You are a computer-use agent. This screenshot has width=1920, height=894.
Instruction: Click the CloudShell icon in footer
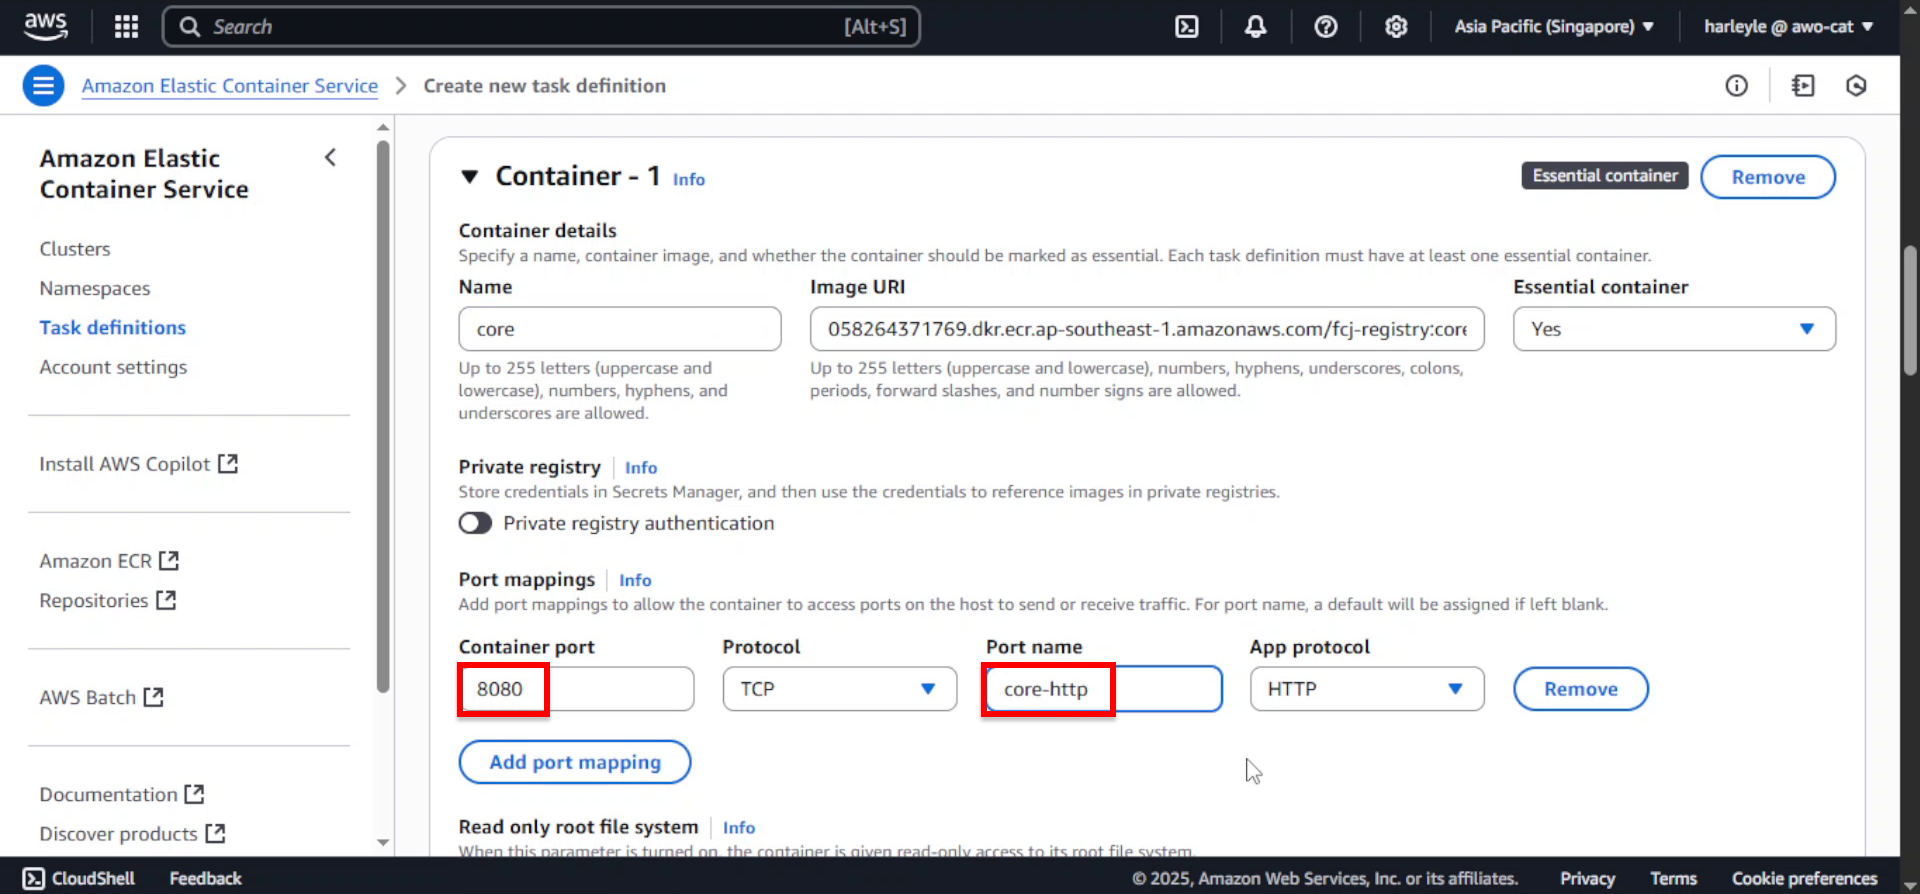pos(34,878)
